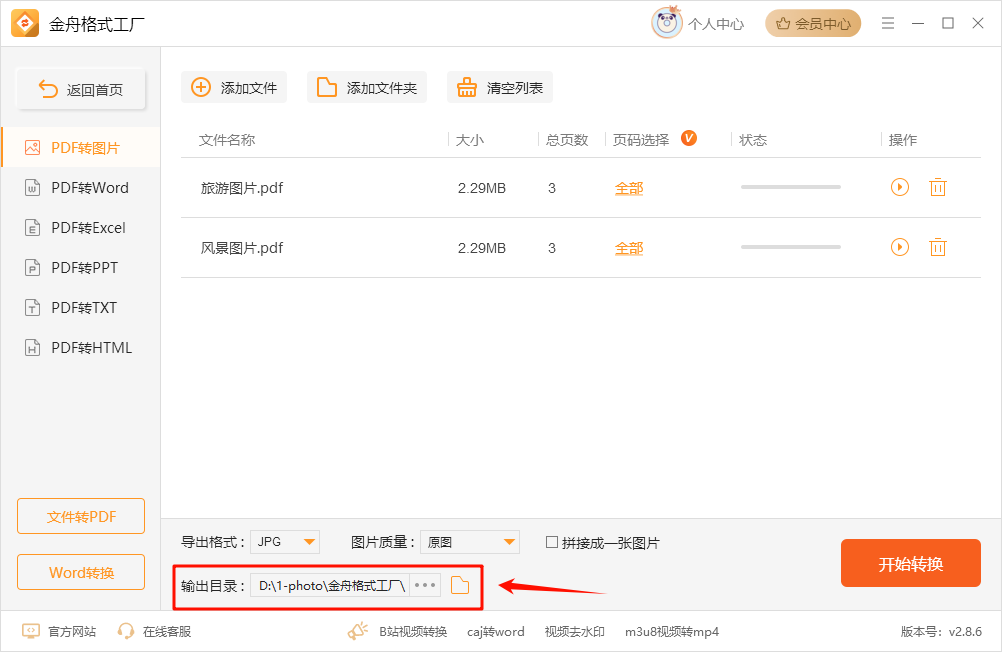Click progress bar of 风景图片.pdf
This screenshot has height=652, width=1002.
point(790,247)
